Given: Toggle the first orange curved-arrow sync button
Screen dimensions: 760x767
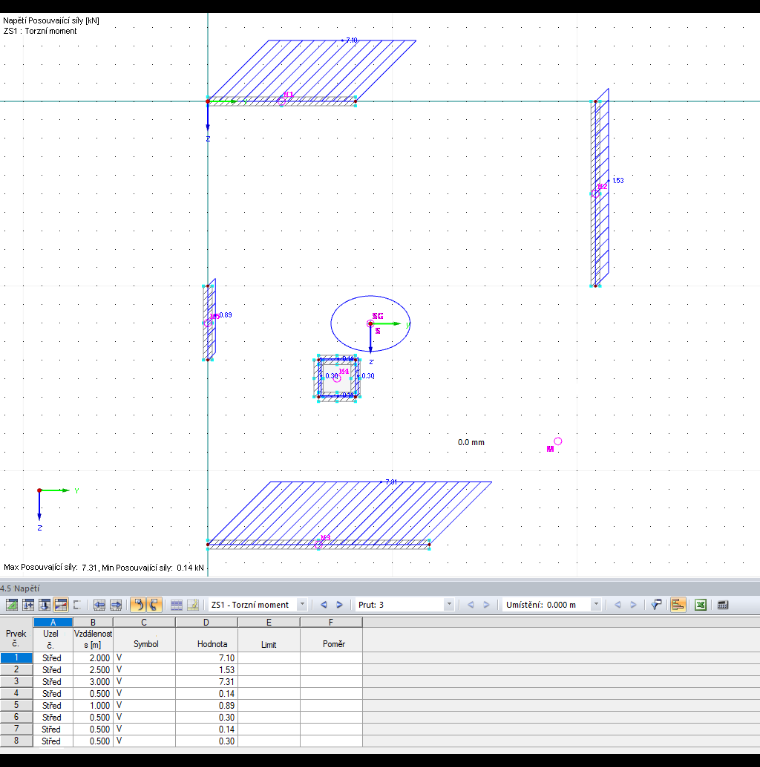Looking at the screenshot, I should (138, 605).
